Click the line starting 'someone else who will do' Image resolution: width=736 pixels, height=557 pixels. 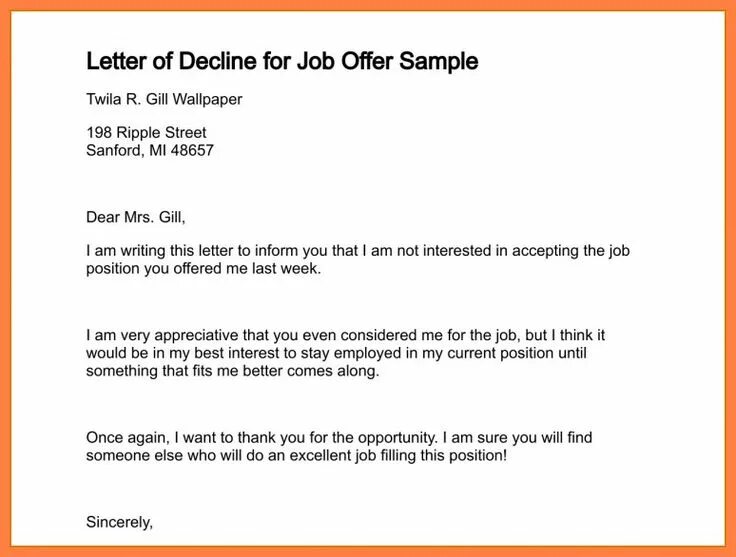click(296, 455)
